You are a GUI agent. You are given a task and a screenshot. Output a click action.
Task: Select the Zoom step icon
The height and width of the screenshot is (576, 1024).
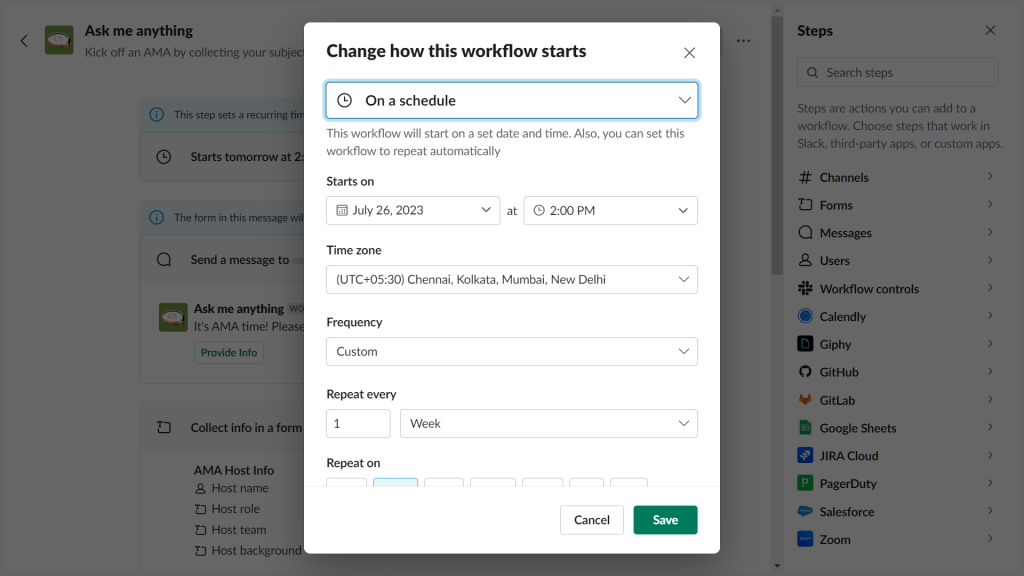coord(806,539)
